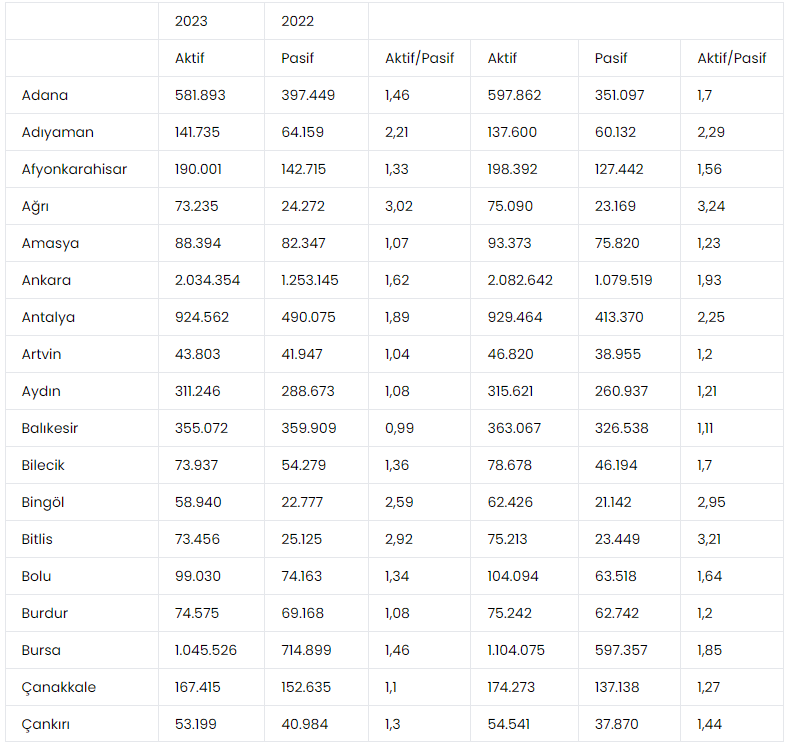The image size is (789, 742).
Task: Select Bilecik's 78.678 cell
Action: point(511,465)
